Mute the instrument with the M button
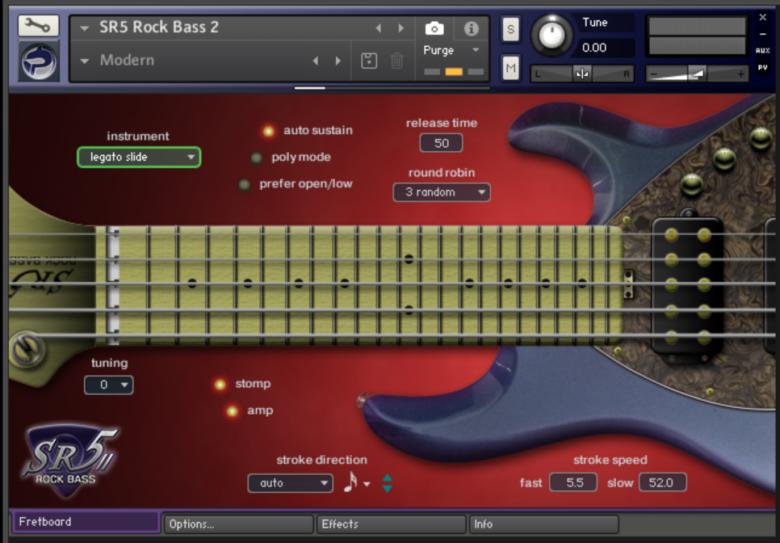The image size is (780, 543). point(510,67)
